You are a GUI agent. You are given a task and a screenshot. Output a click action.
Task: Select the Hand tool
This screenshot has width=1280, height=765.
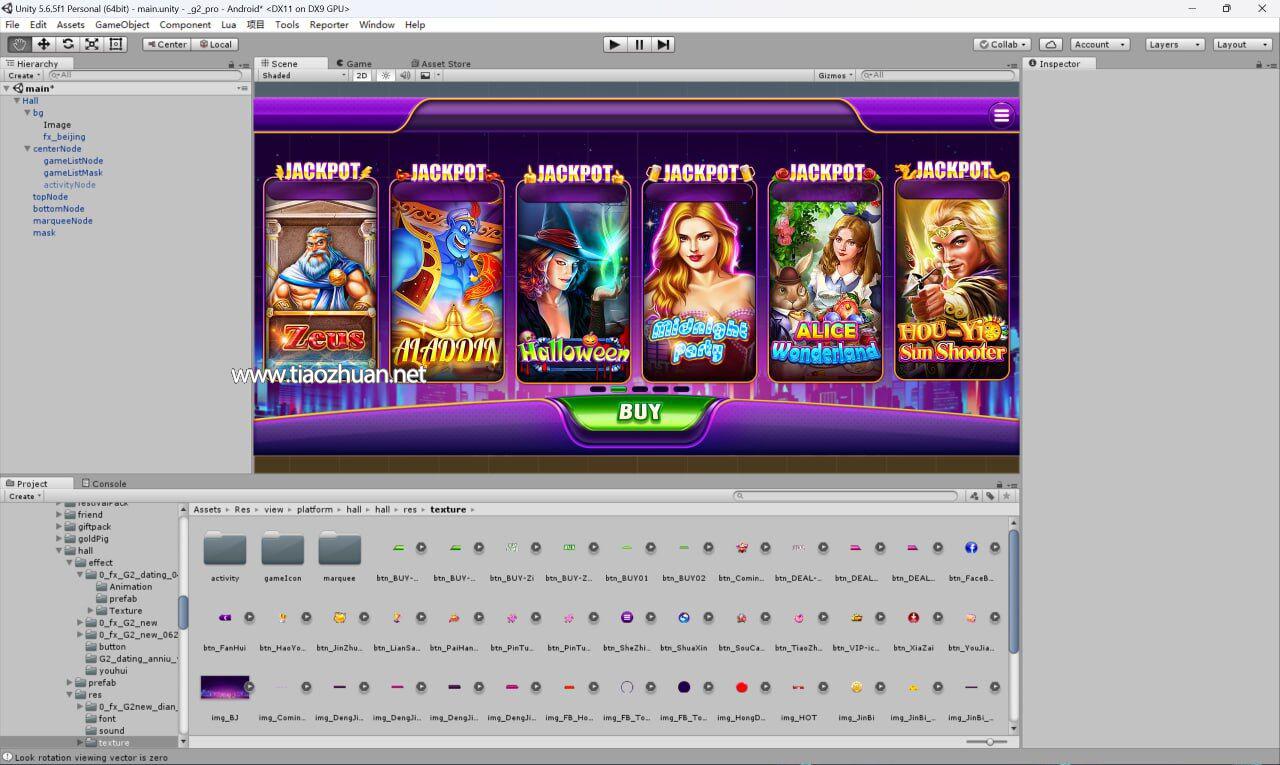point(19,44)
